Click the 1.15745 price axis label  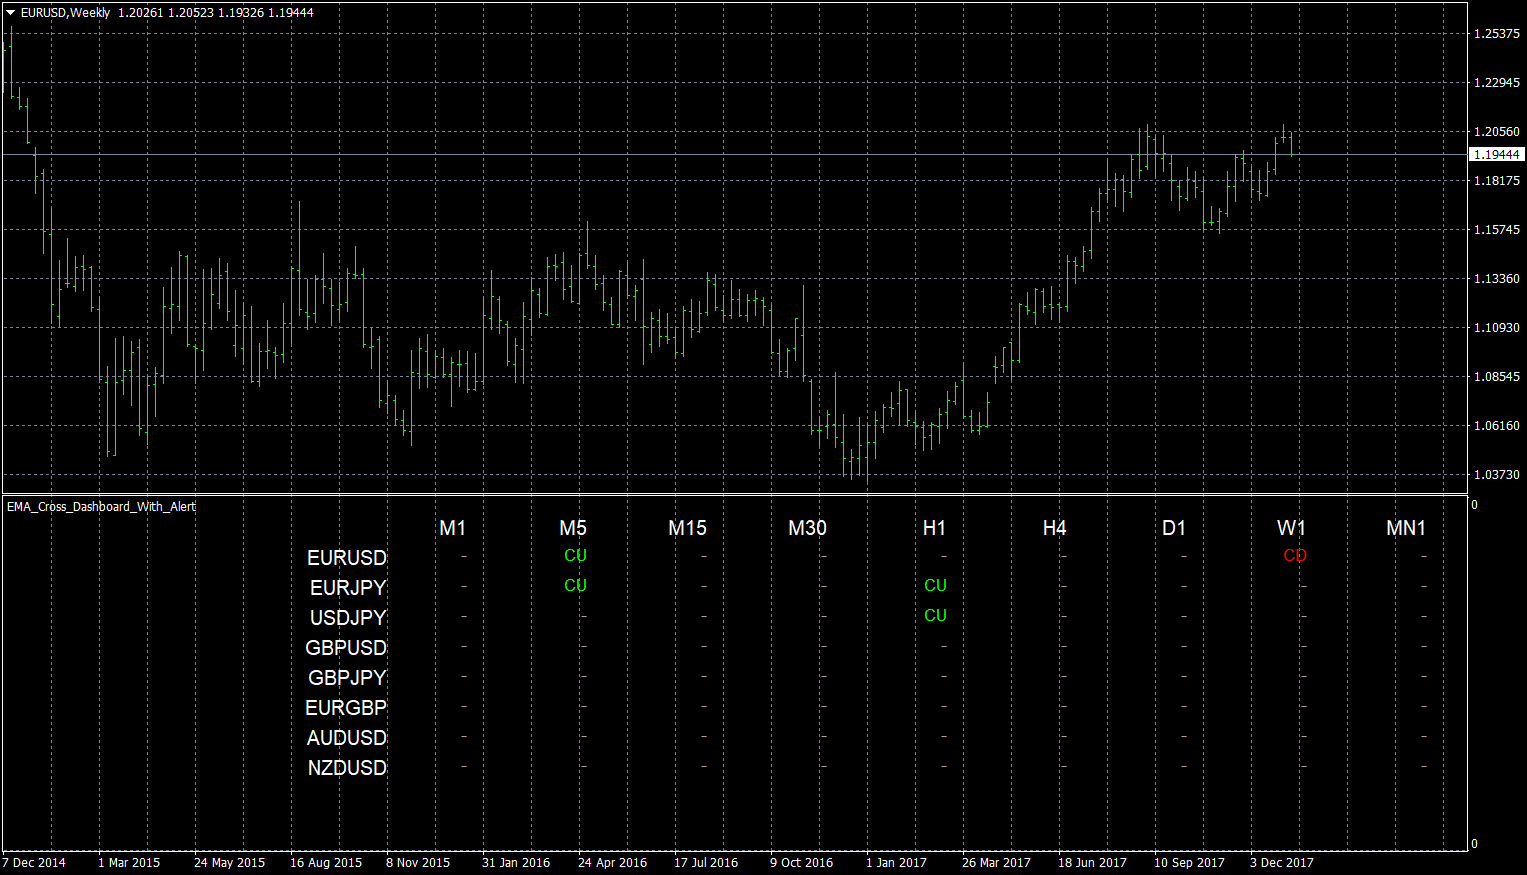click(1496, 230)
